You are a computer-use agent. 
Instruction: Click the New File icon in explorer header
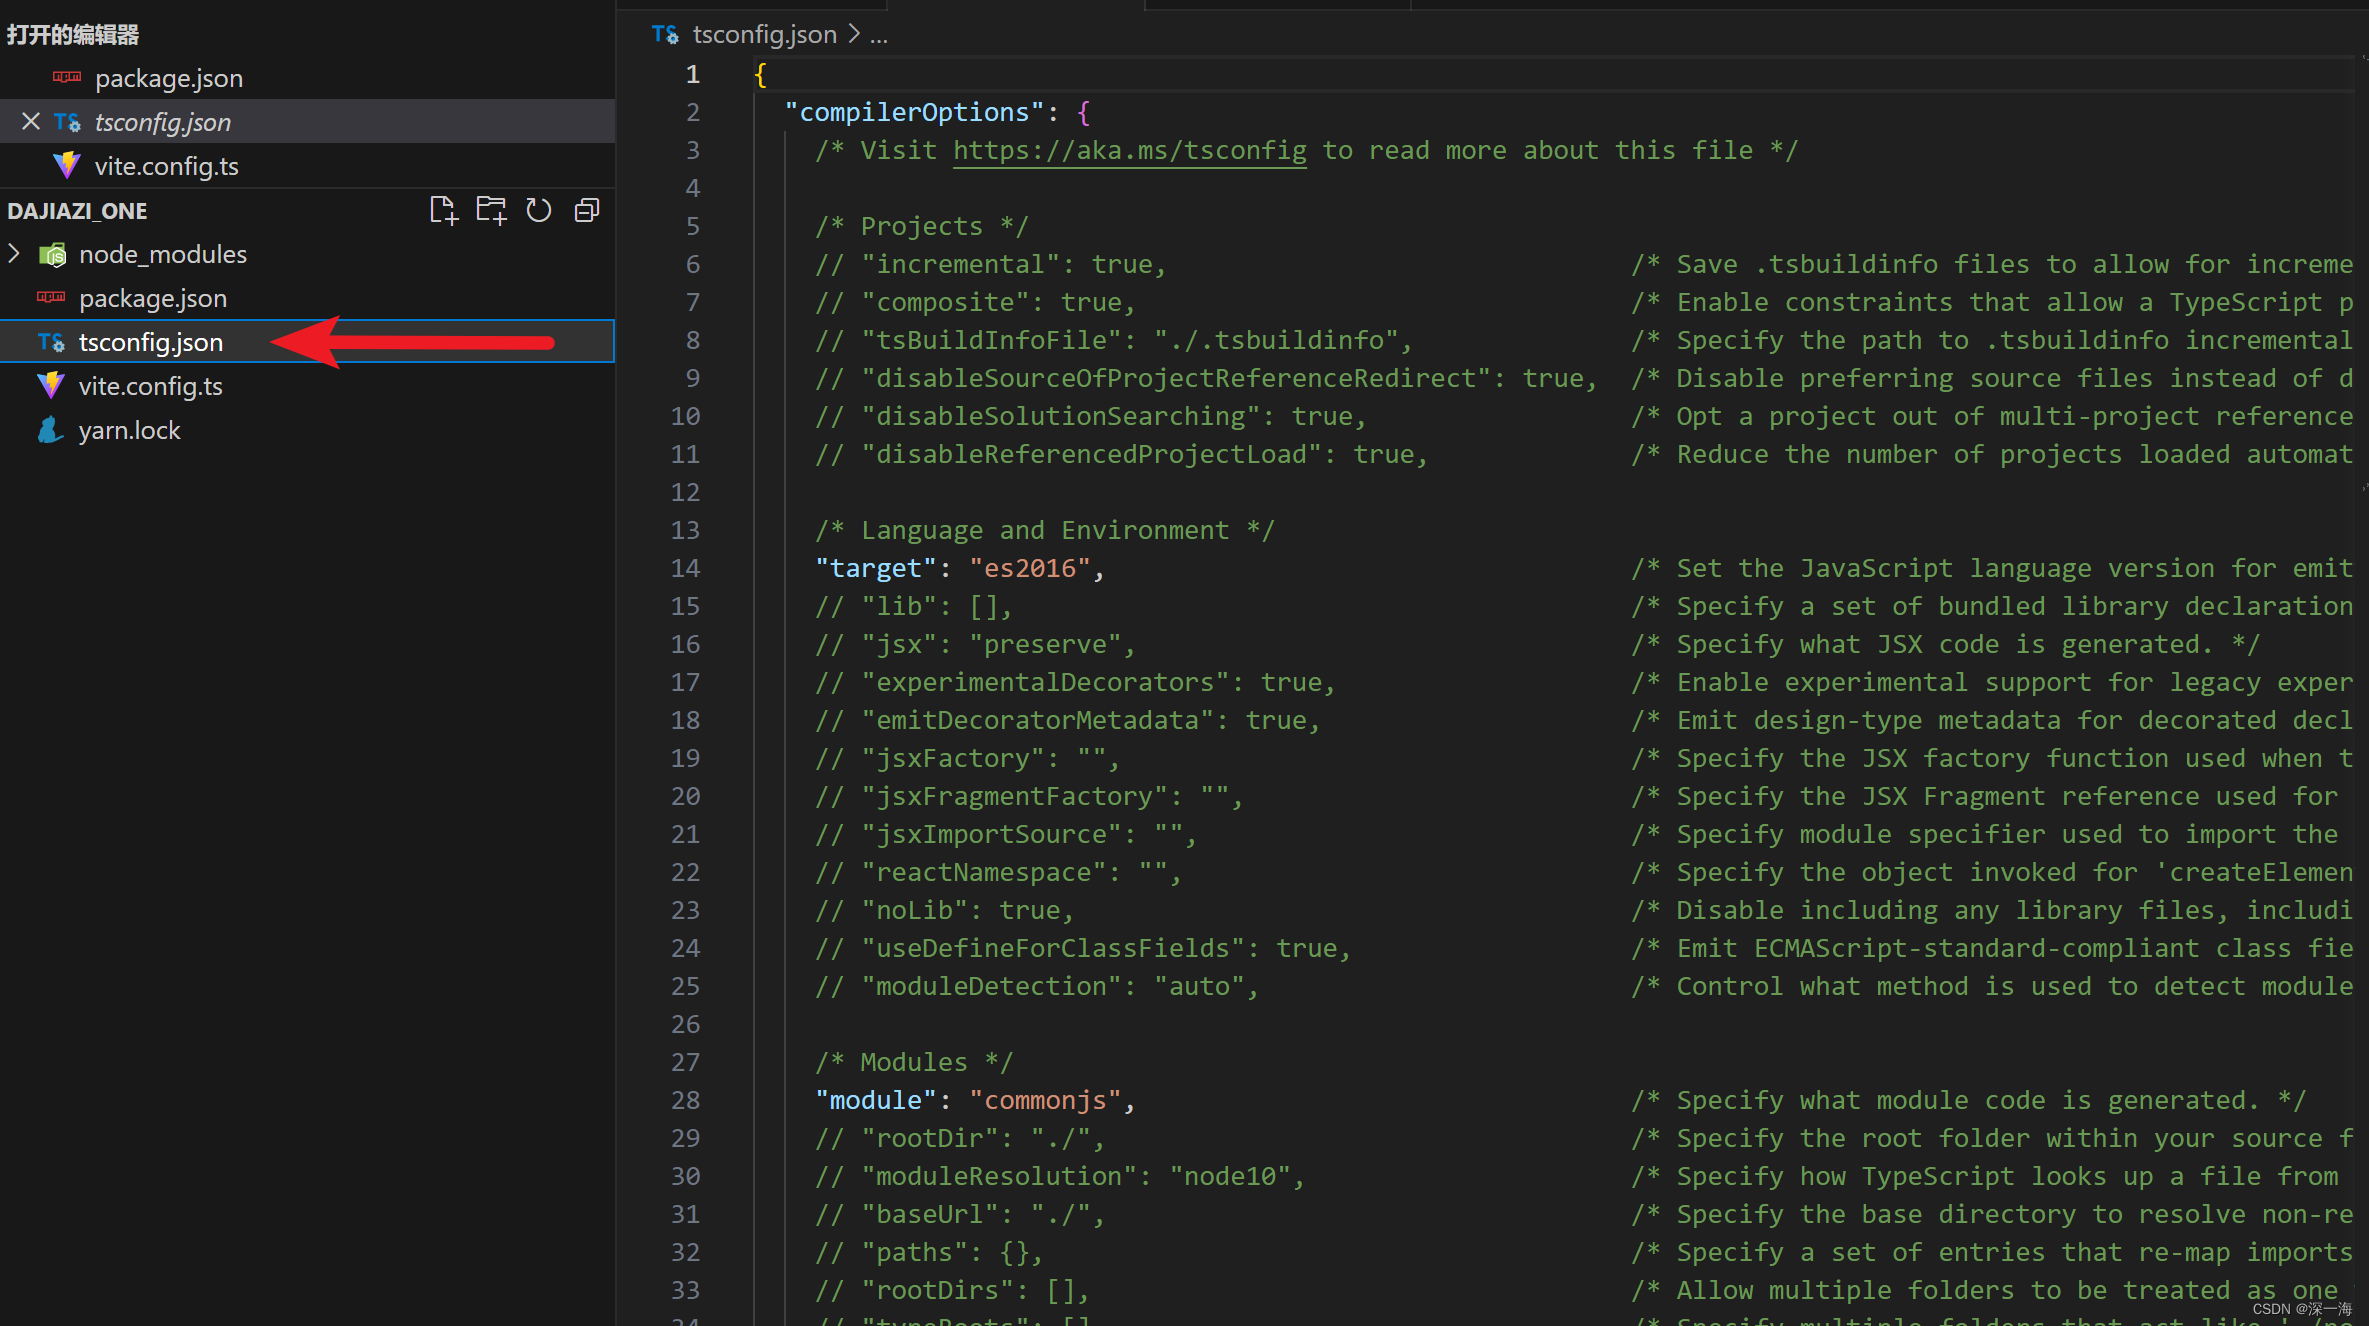click(x=443, y=210)
